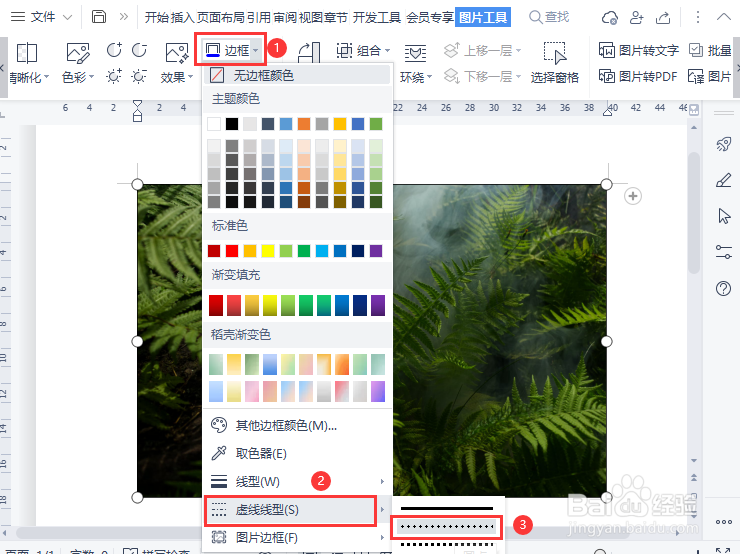Open the 线型(W) submenu
Image resolution: width=740 pixels, height=554 pixels.
297,481
